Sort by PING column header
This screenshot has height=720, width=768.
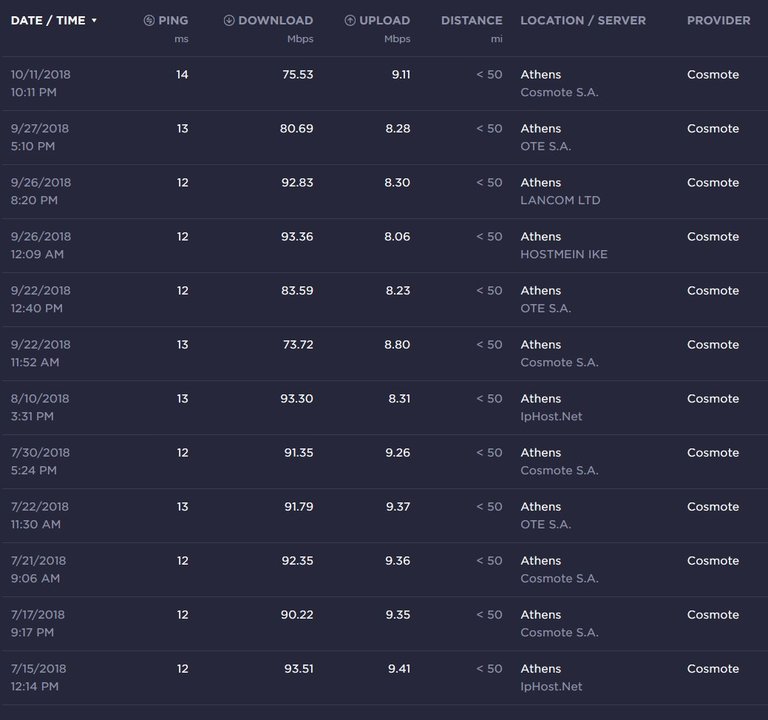(x=173, y=21)
